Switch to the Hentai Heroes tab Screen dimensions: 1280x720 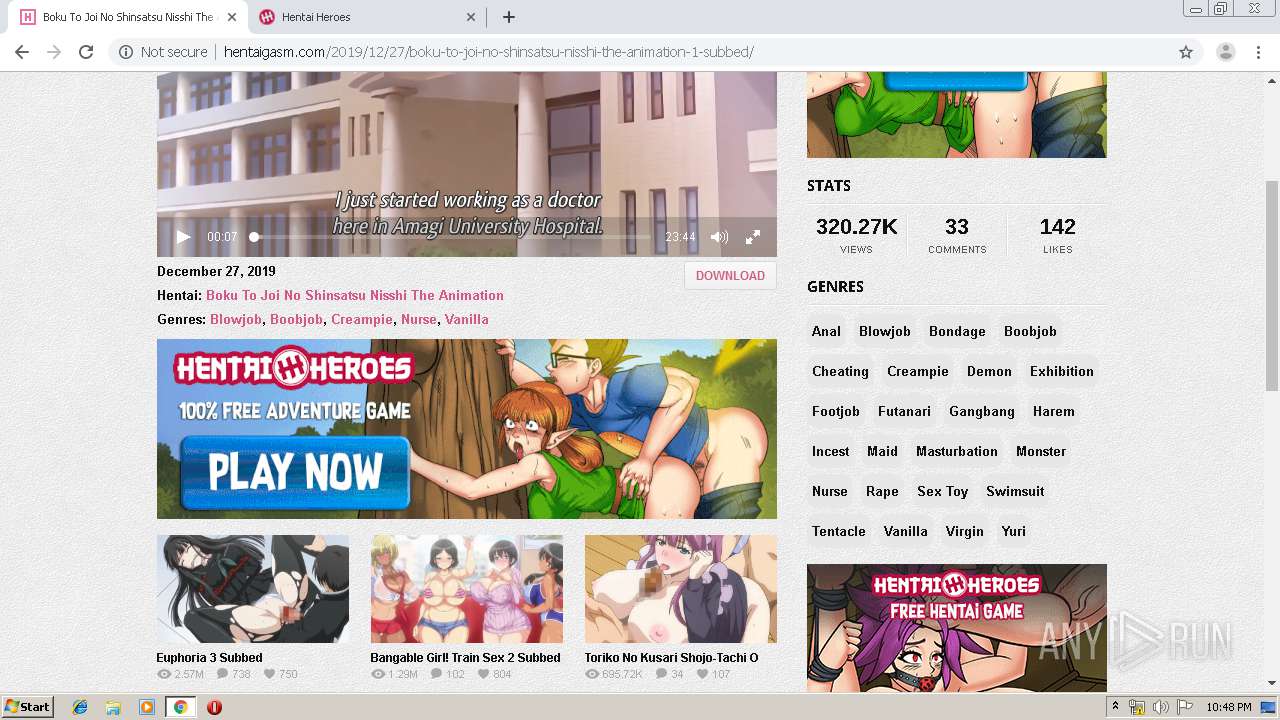[x=367, y=17]
